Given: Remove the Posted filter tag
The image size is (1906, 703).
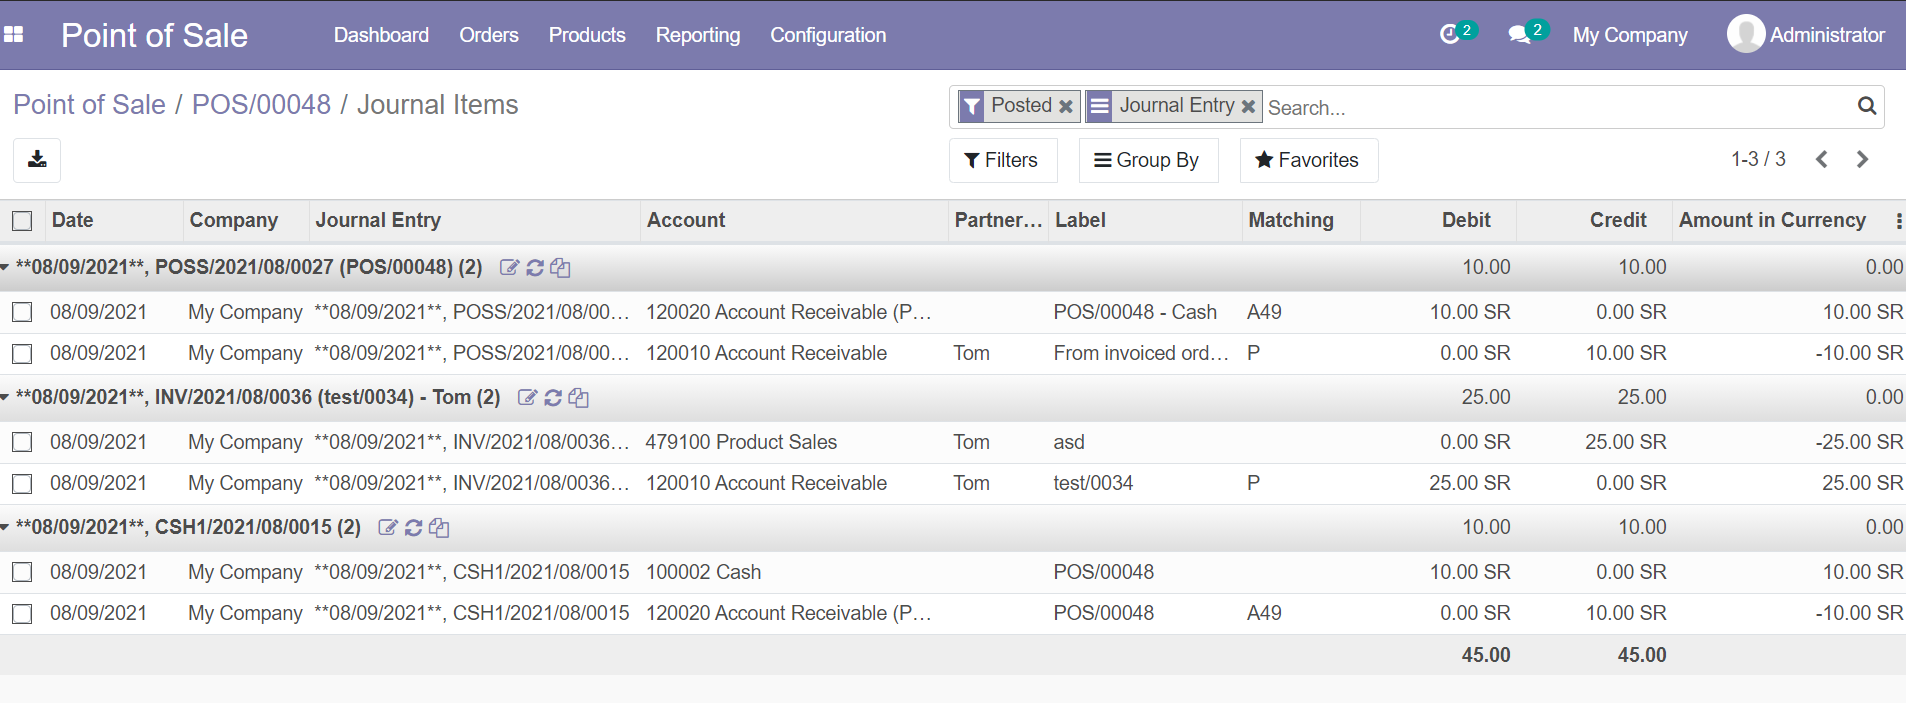Looking at the screenshot, I should tap(1066, 106).
